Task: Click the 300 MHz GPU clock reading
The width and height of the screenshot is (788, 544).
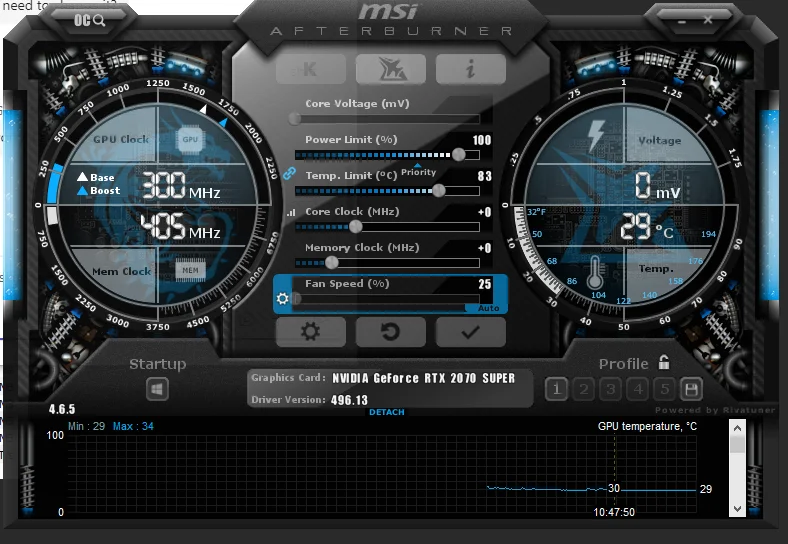Action: (x=181, y=186)
